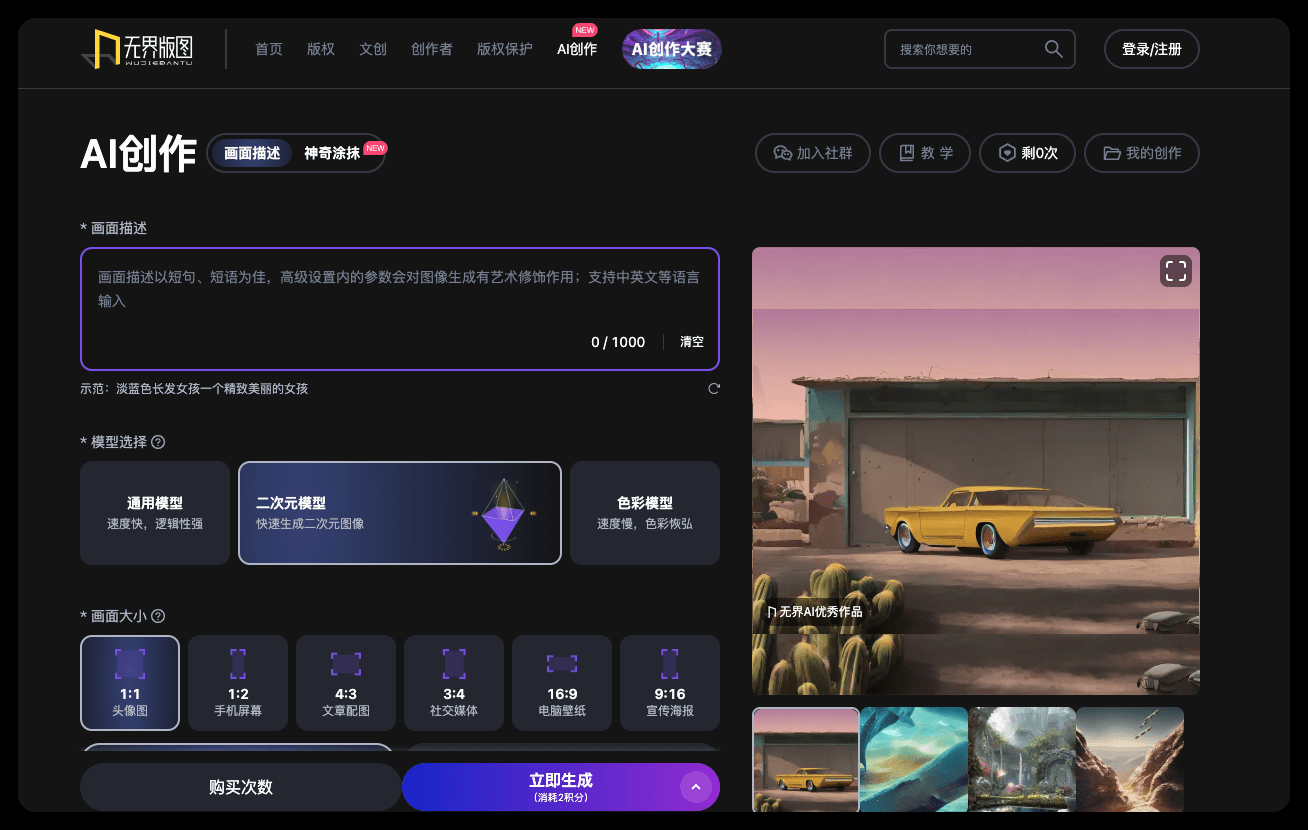This screenshot has height=830, width=1308.
Task: Select the 通用模型 model option
Action: pyautogui.click(x=155, y=513)
